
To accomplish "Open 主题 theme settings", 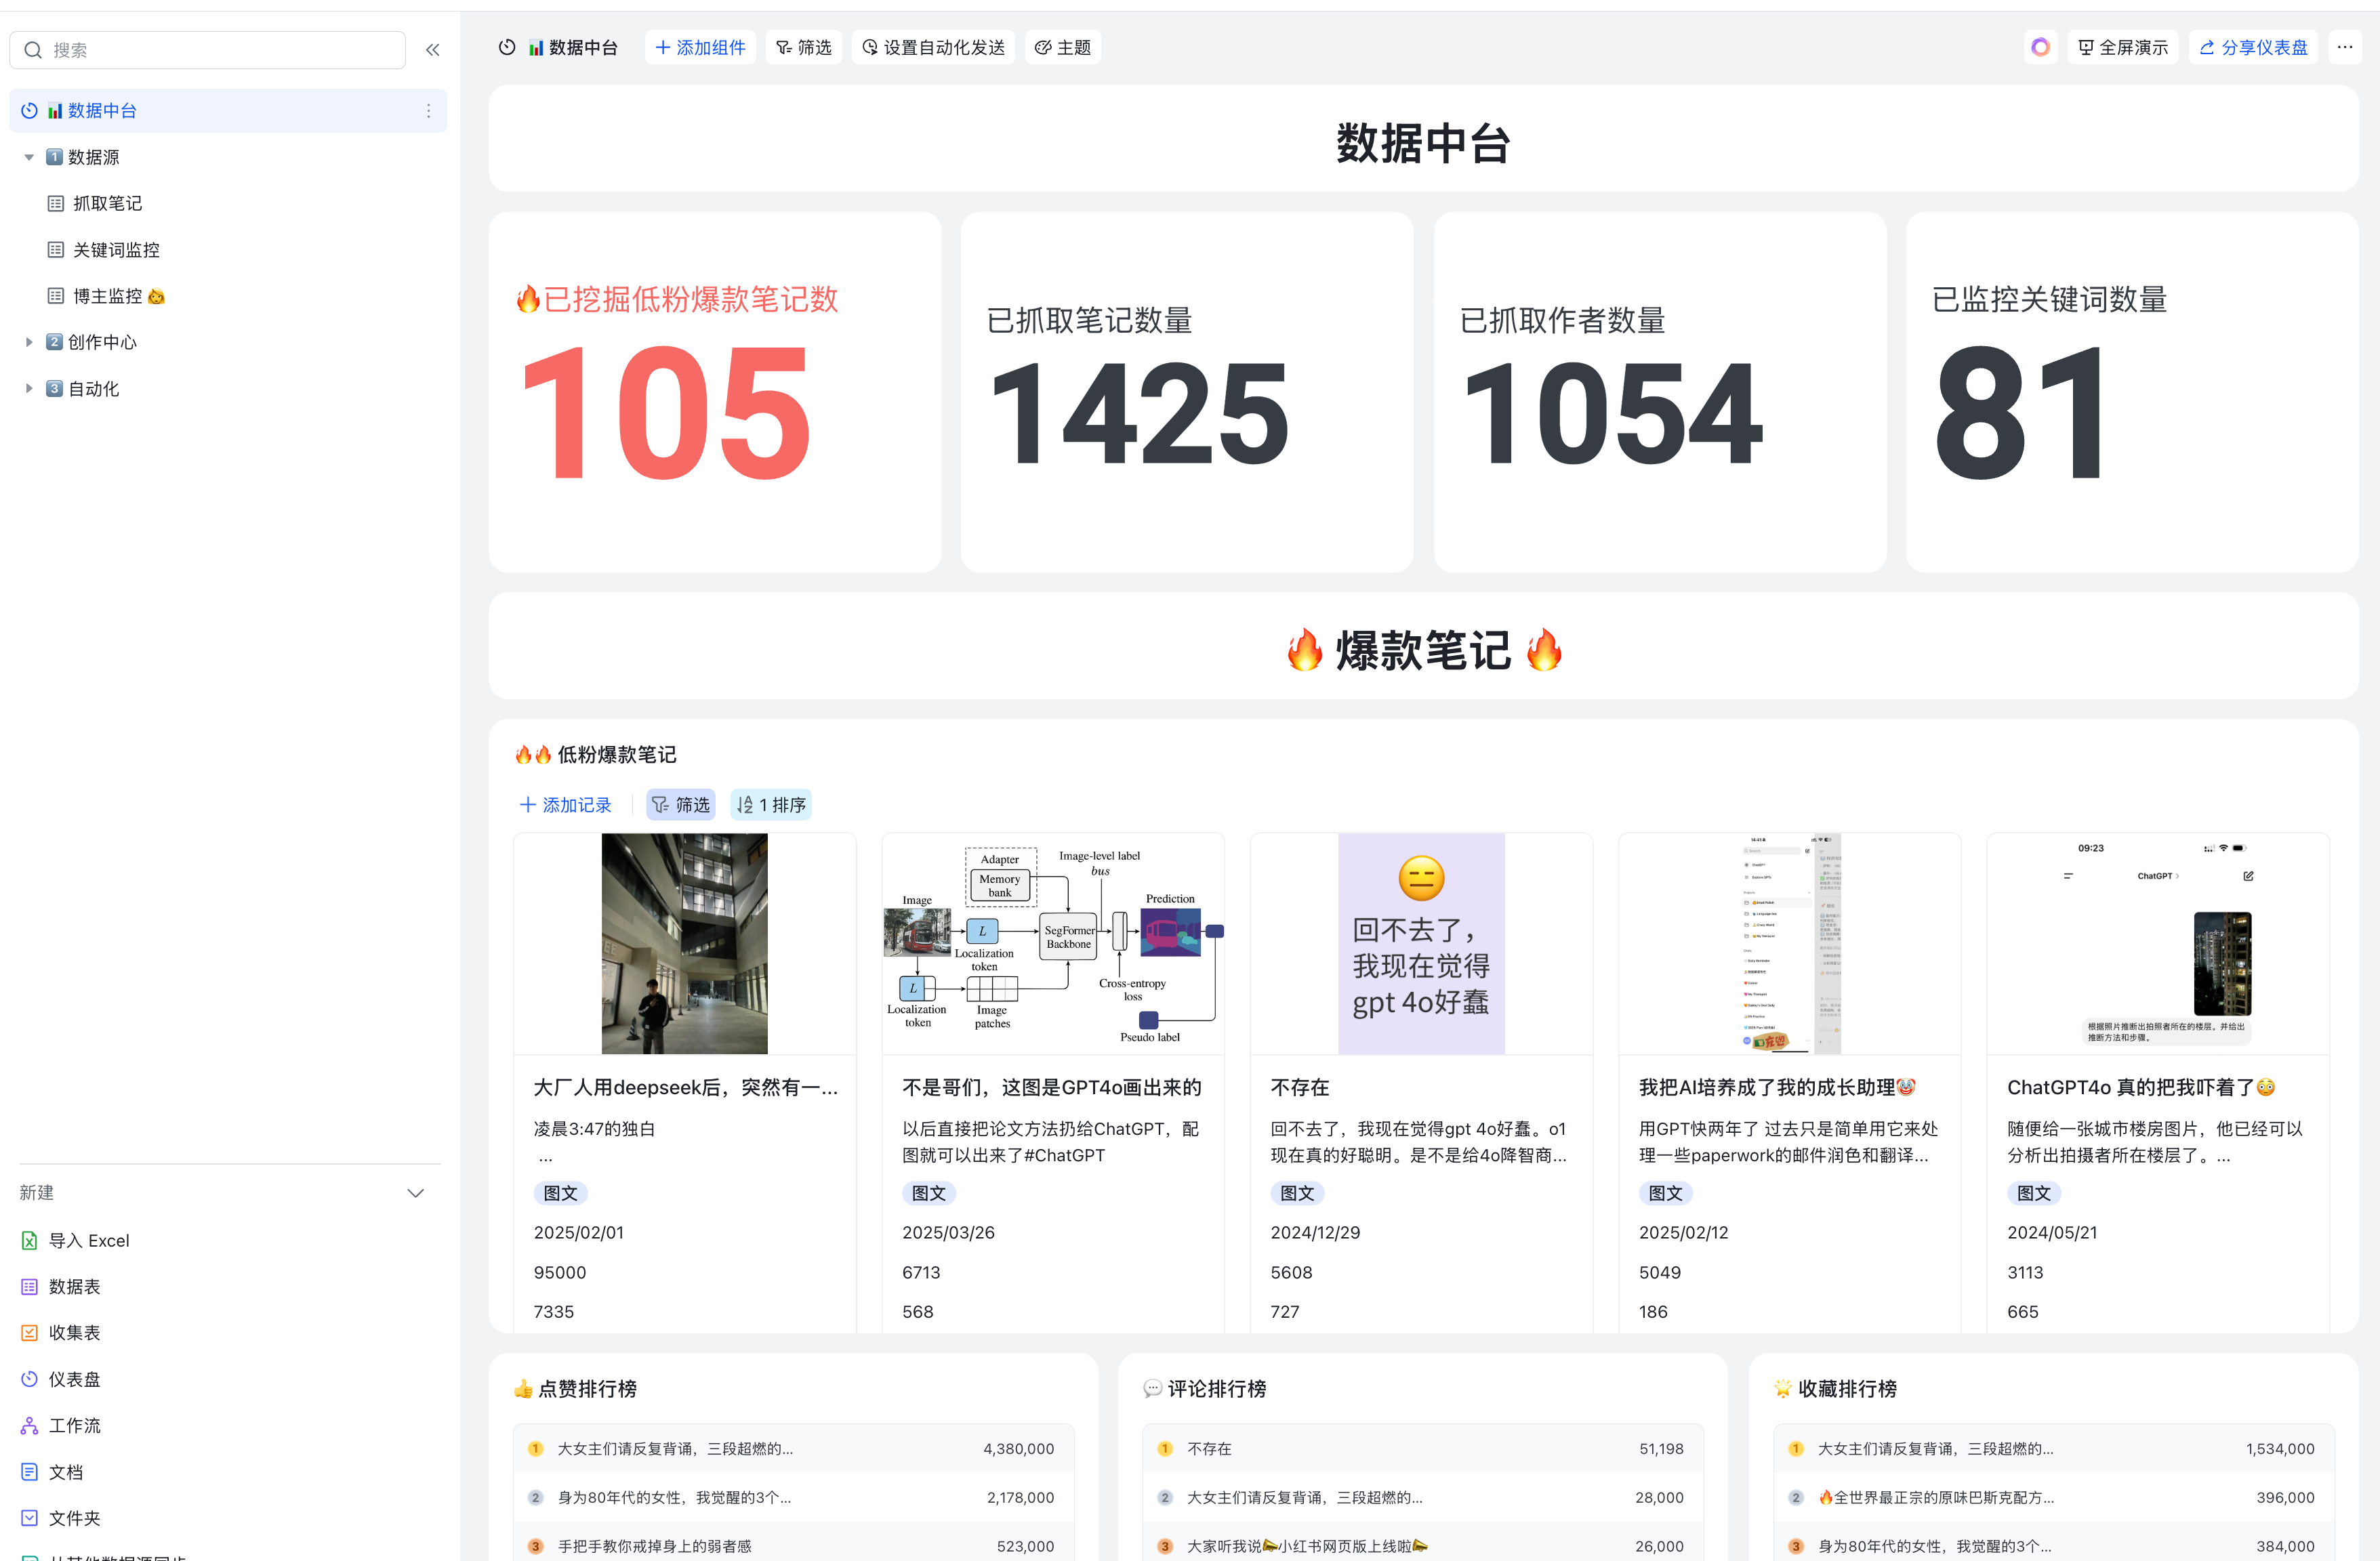I will coord(1062,47).
